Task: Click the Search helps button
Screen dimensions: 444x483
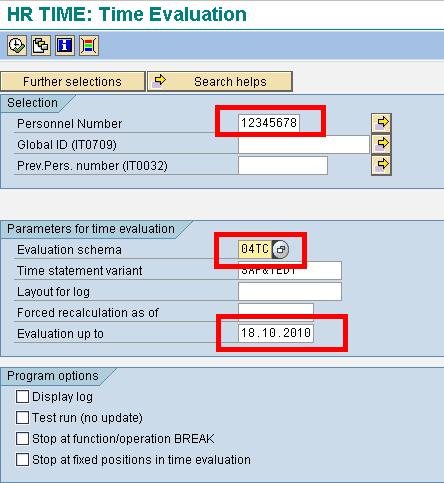Action: click(220, 81)
